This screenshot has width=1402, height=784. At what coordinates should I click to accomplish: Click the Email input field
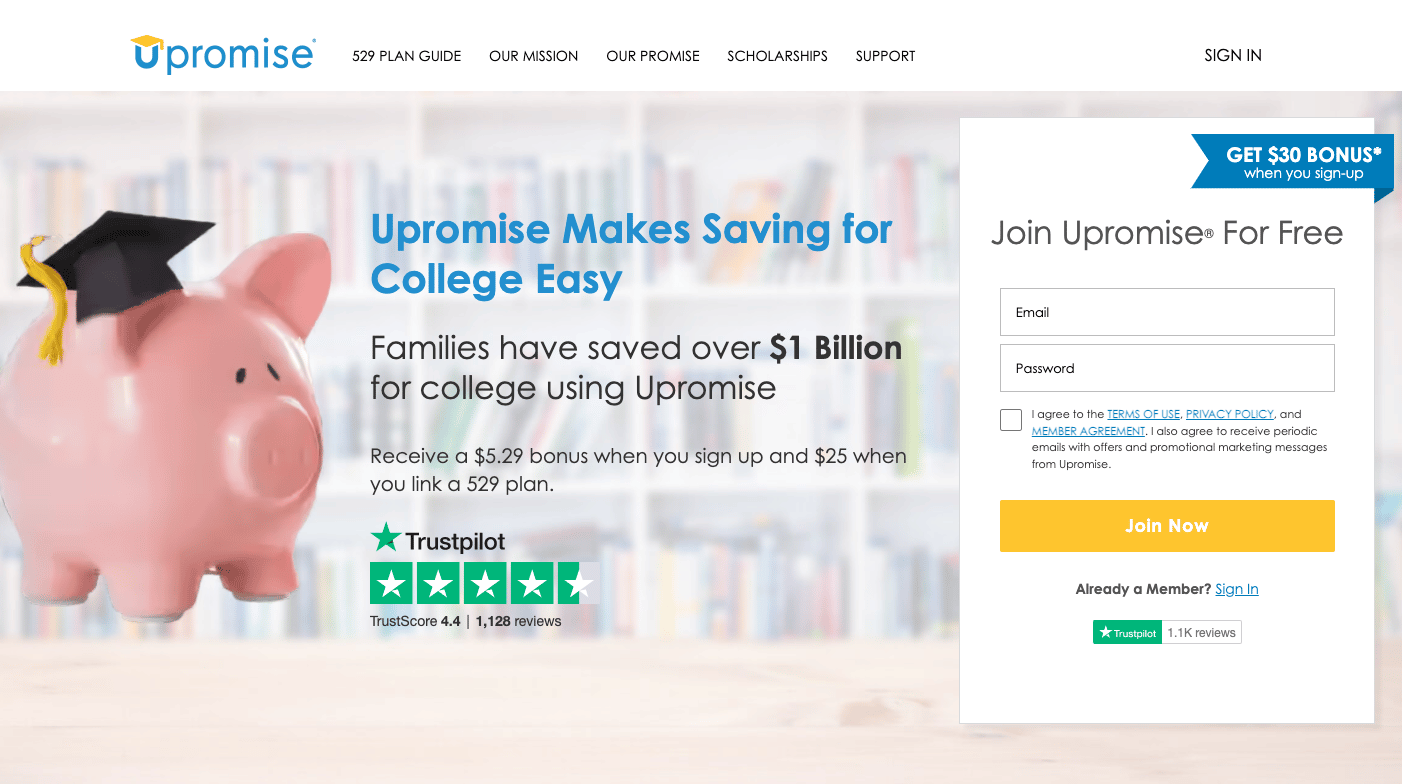[x=1166, y=311]
